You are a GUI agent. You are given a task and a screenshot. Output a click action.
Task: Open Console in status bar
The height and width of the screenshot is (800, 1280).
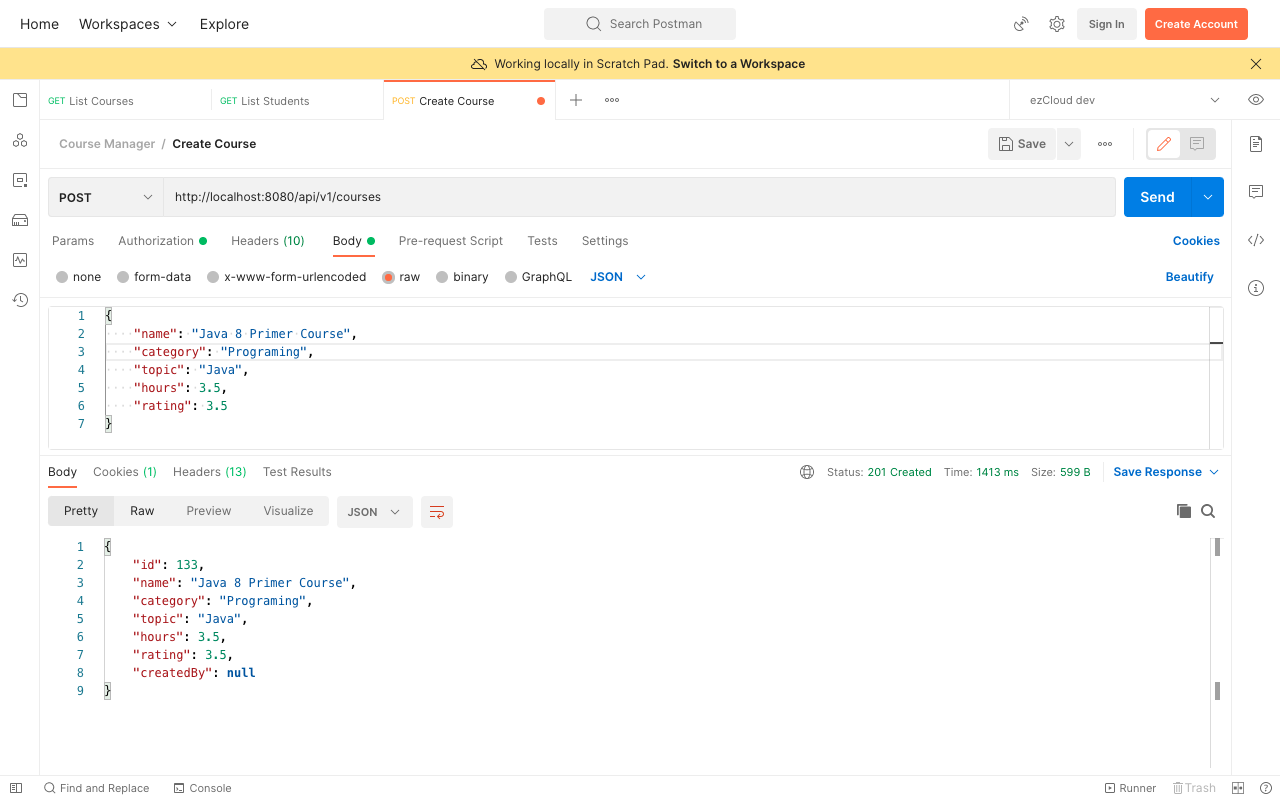tap(203, 788)
